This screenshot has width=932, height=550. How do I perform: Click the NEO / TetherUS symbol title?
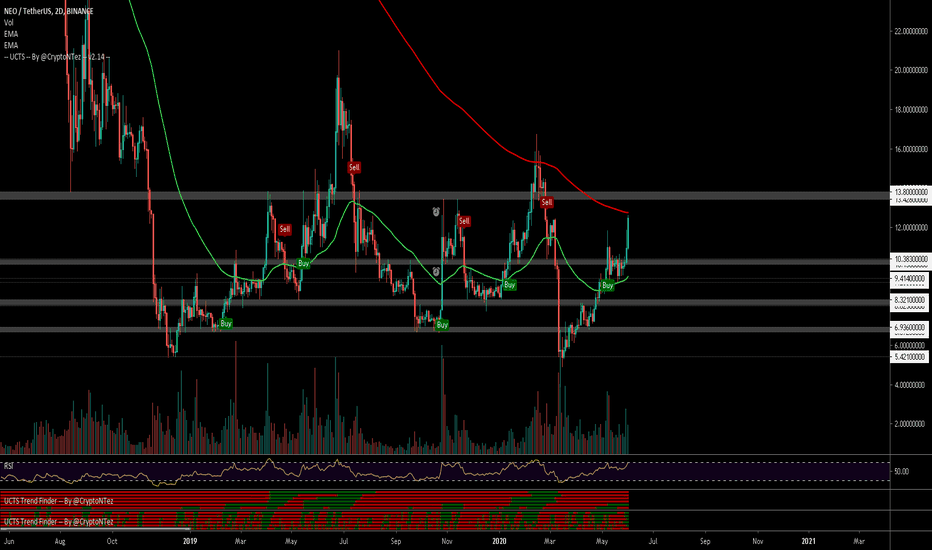[x=49, y=11]
